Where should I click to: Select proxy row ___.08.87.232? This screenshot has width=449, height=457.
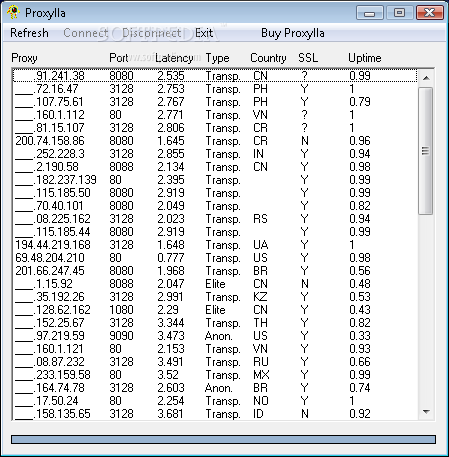click(x=215, y=362)
